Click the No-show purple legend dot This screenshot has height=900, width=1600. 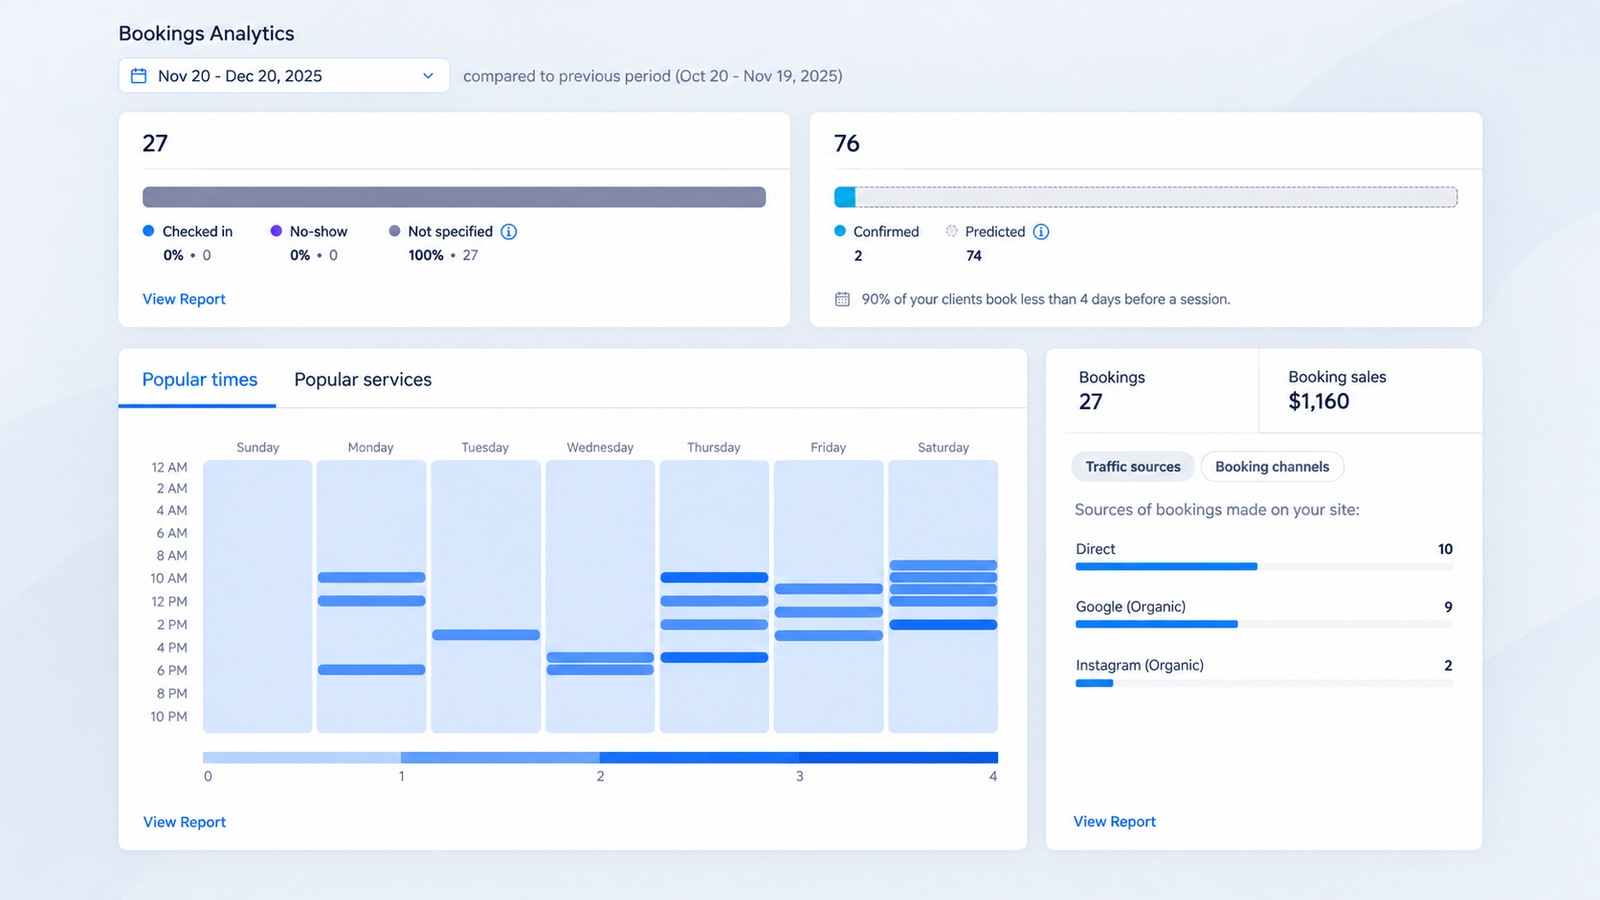(276, 231)
